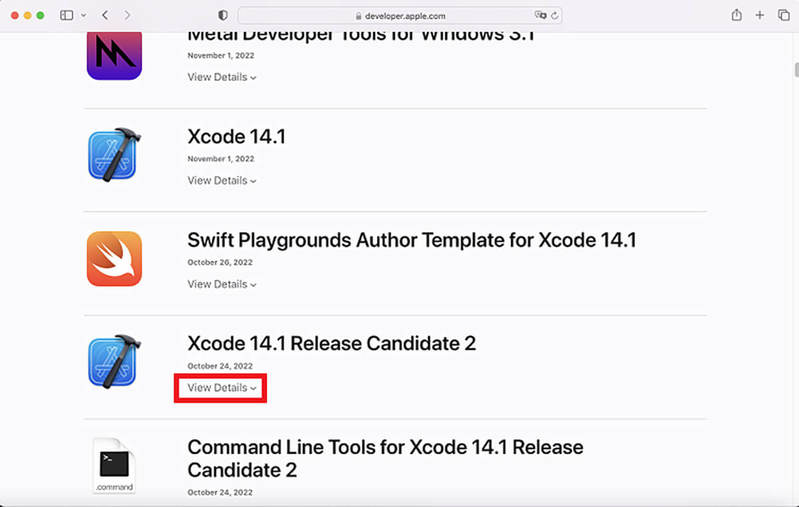
Task: Go forward to next page
Action: 127,15
